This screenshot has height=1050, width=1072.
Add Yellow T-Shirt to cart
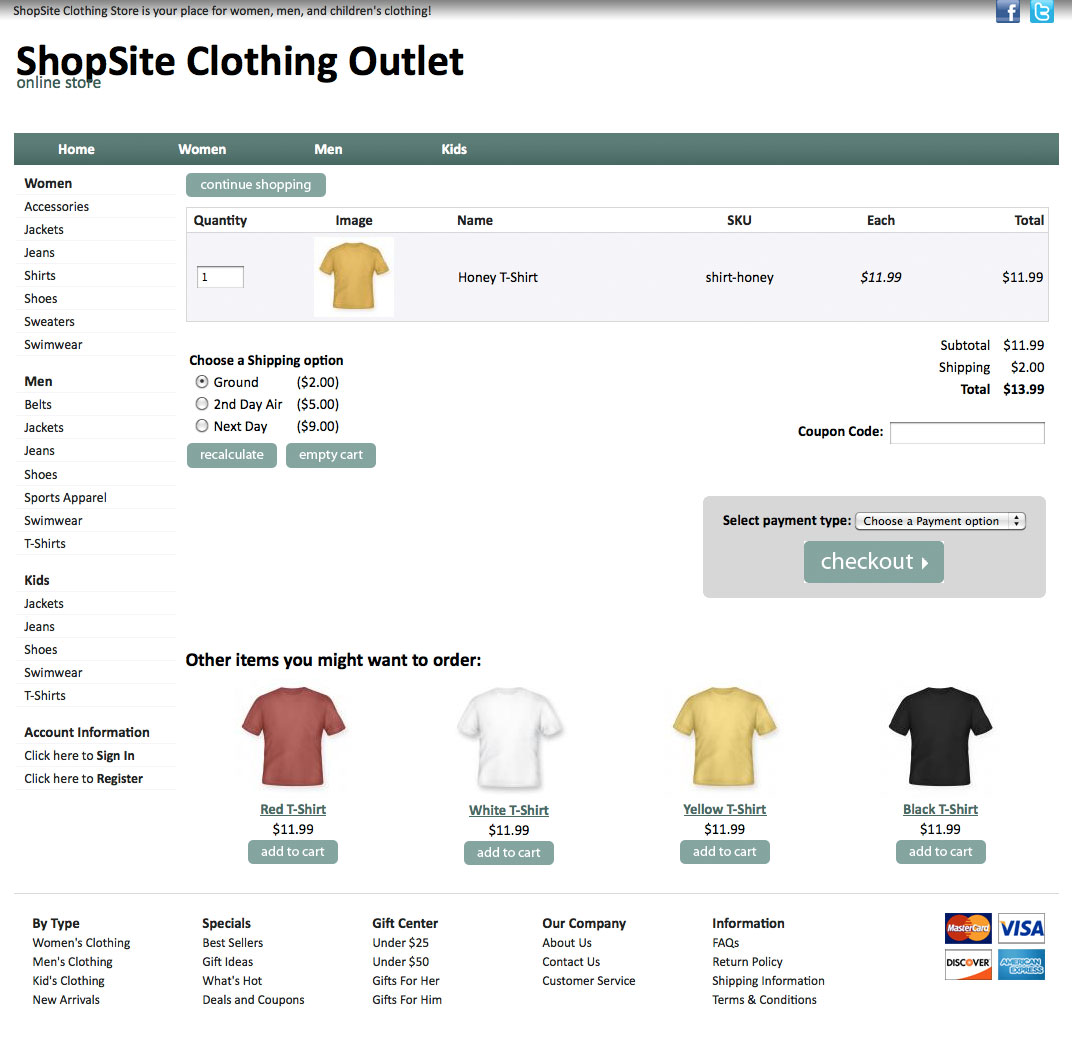tap(724, 852)
